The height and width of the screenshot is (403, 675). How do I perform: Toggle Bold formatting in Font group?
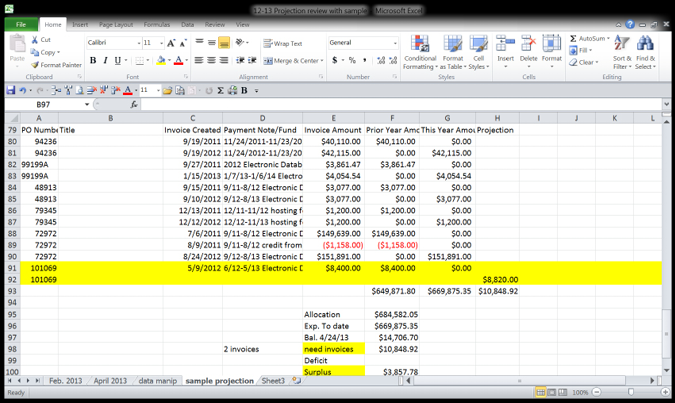click(93, 61)
